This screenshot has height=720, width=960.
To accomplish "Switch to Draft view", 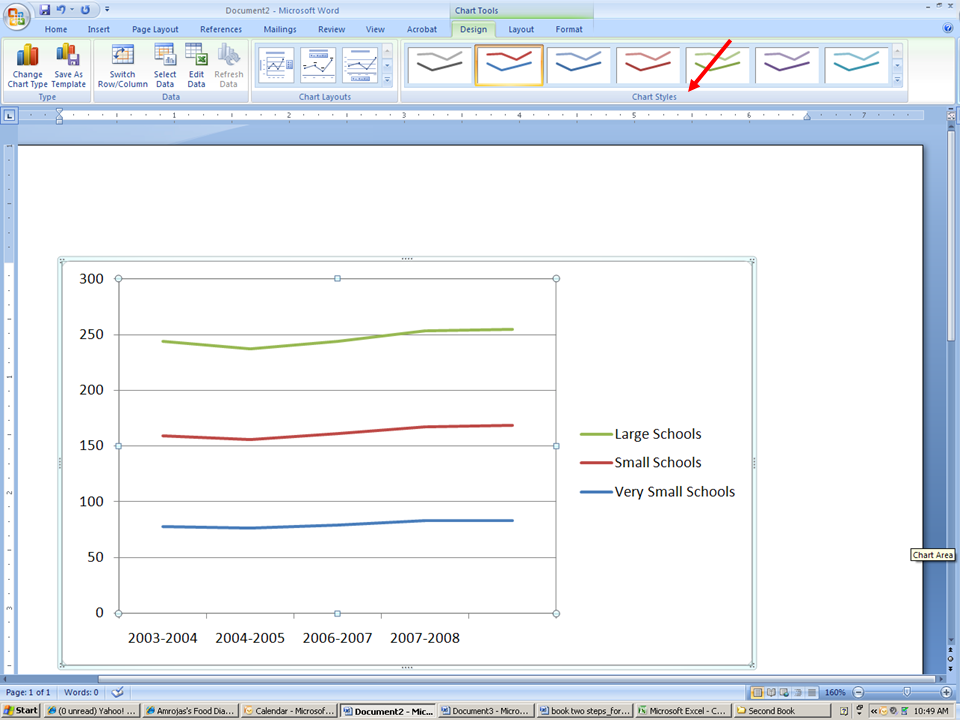I will (x=811, y=692).
